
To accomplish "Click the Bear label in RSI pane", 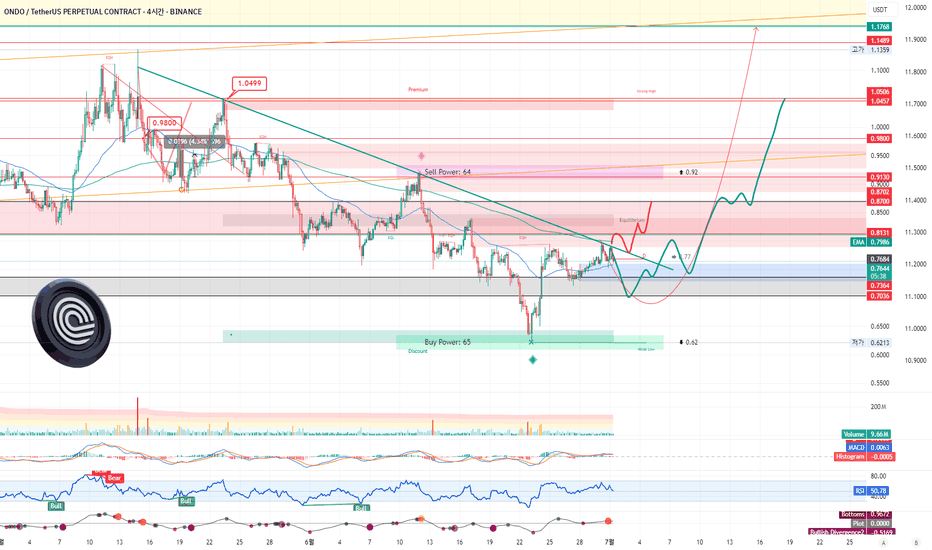I will 114,478.
